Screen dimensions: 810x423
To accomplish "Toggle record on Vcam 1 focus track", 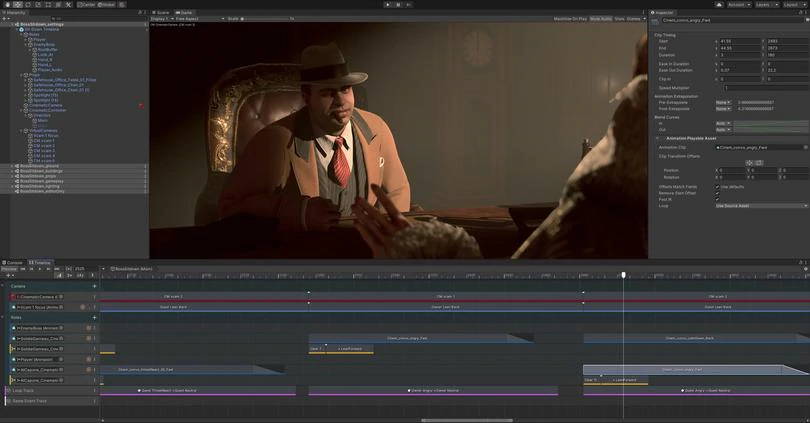I will (82, 307).
